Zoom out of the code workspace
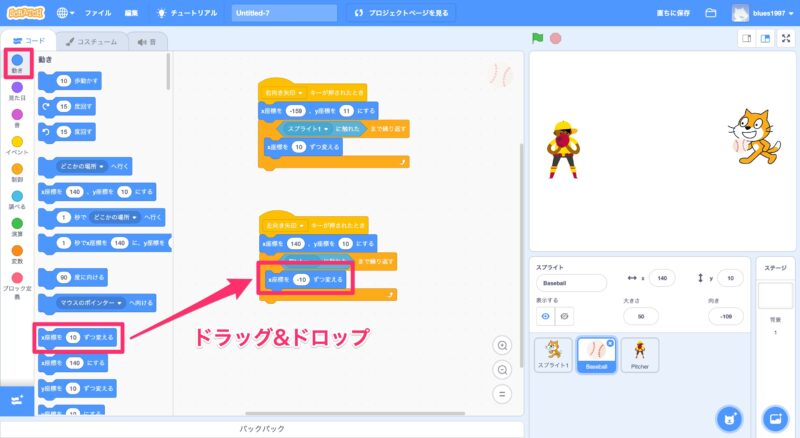This screenshot has height=438, width=800. click(x=503, y=368)
